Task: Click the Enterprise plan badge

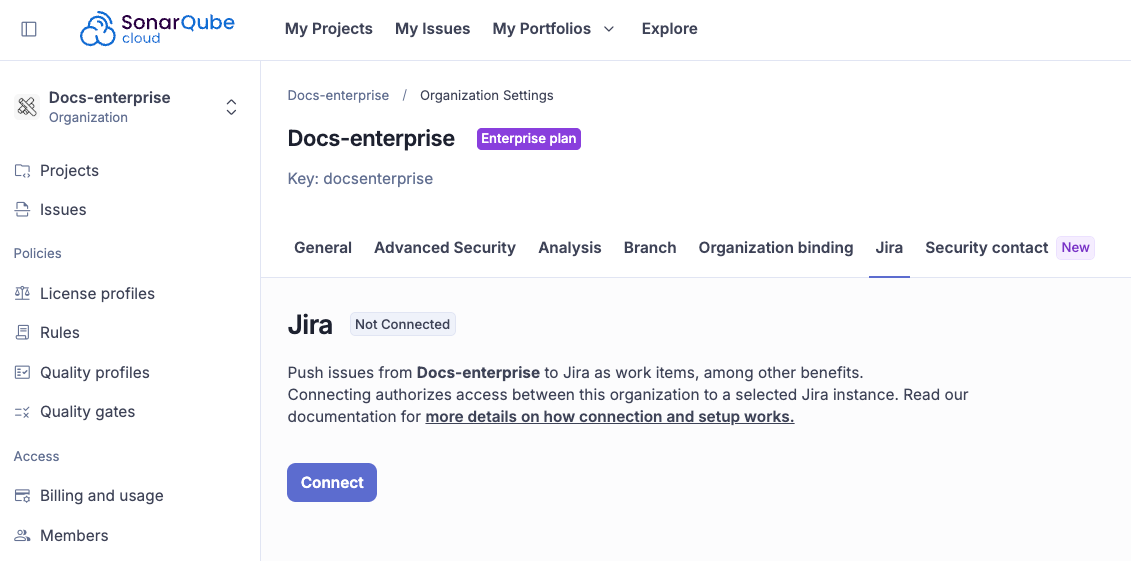Action: (529, 139)
